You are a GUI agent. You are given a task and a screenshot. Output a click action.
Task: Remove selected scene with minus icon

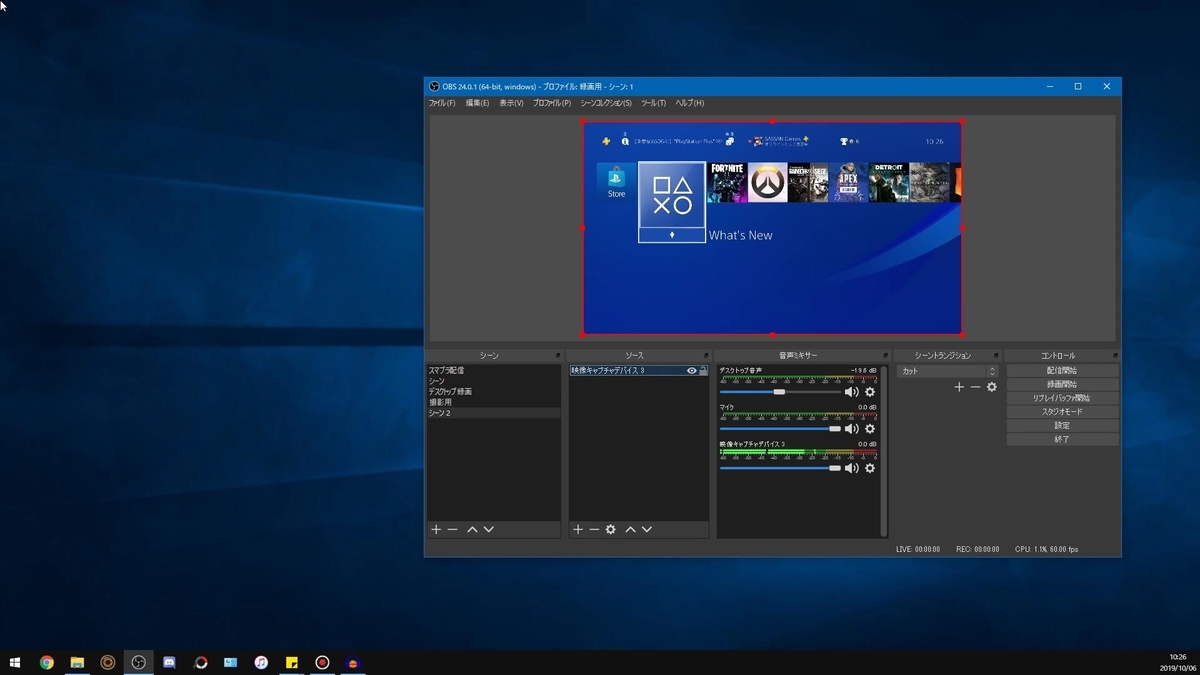coord(452,529)
